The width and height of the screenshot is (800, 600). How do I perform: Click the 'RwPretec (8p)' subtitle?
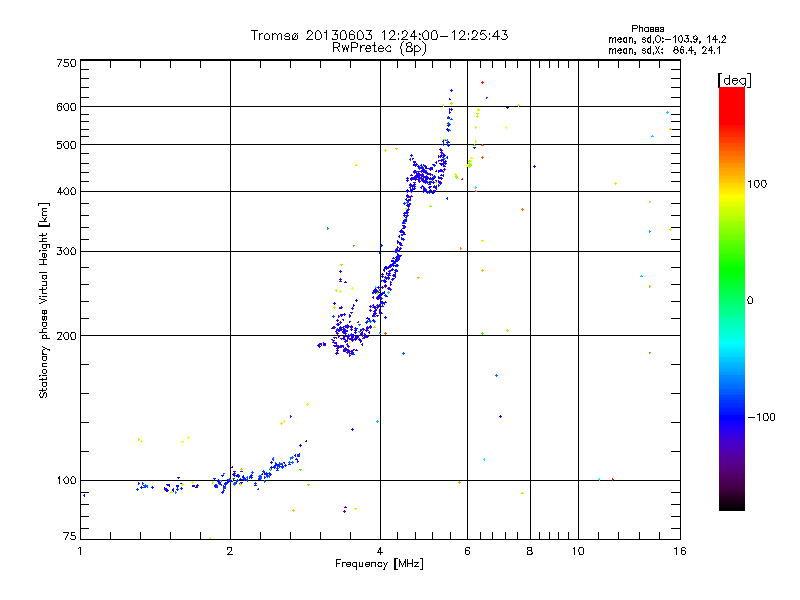pyautogui.click(x=379, y=48)
